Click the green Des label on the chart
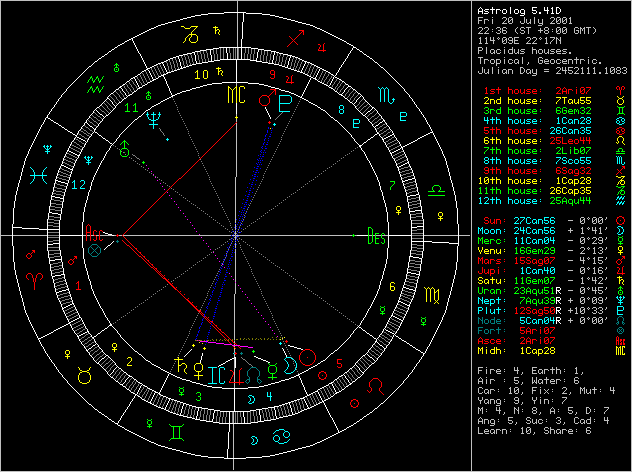 pyautogui.click(x=377, y=236)
